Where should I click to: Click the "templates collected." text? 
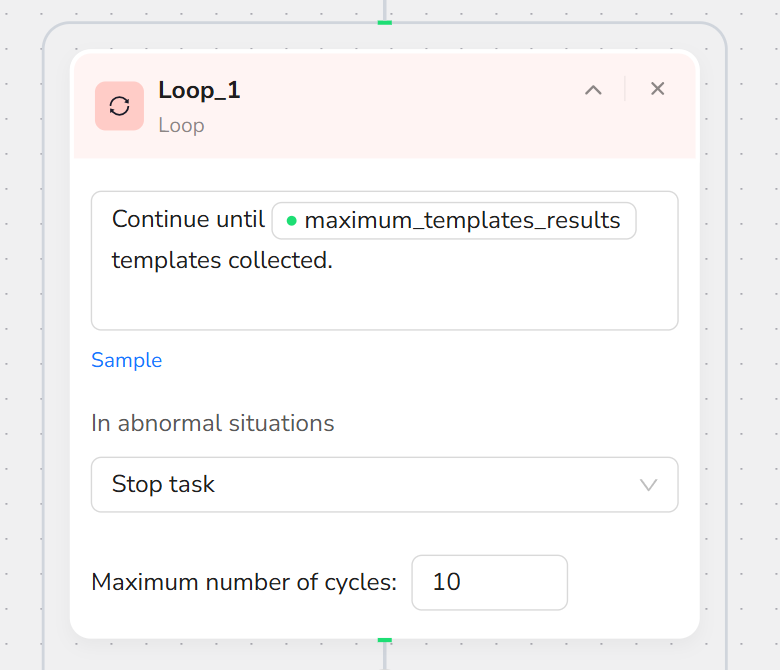click(x=222, y=260)
